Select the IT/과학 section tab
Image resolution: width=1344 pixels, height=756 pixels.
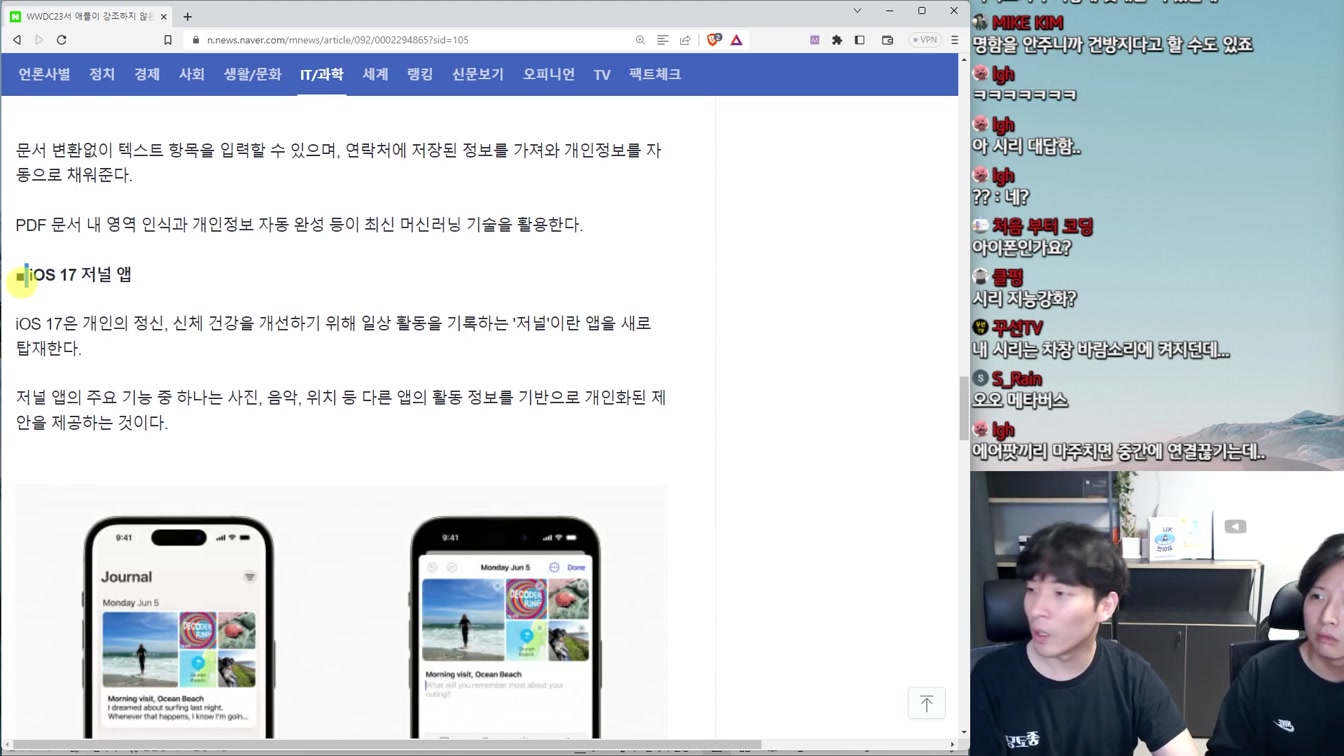pyautogui.click(x=322, y=74)
